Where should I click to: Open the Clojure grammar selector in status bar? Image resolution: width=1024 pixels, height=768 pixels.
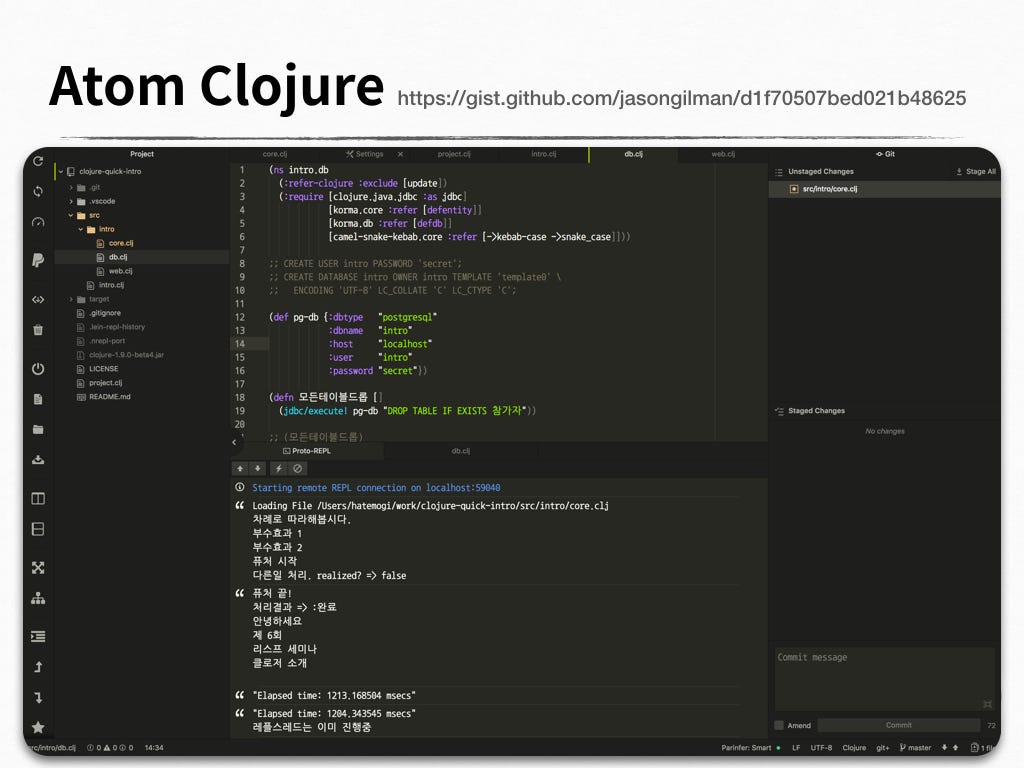pyautogui.click(x=854, y=748)
